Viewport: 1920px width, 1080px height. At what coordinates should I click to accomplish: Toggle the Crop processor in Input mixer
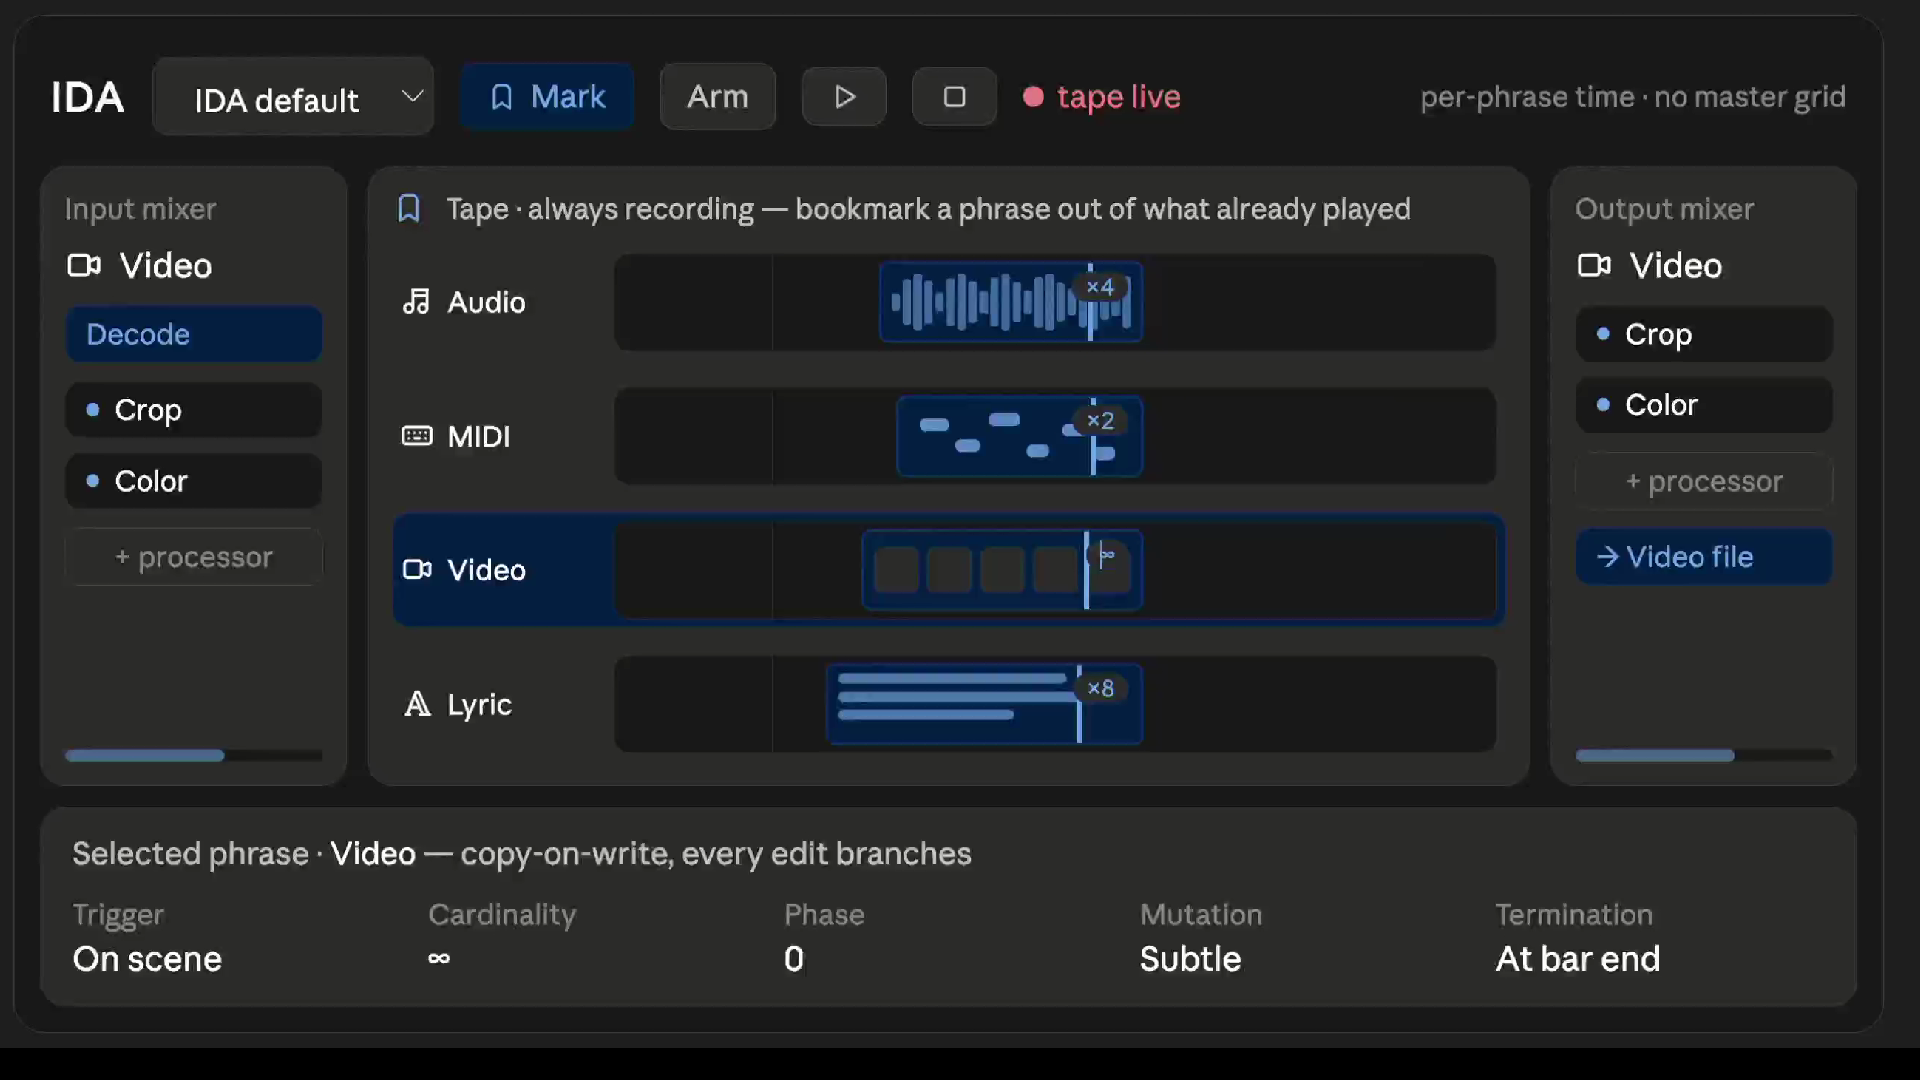point(194,410)
